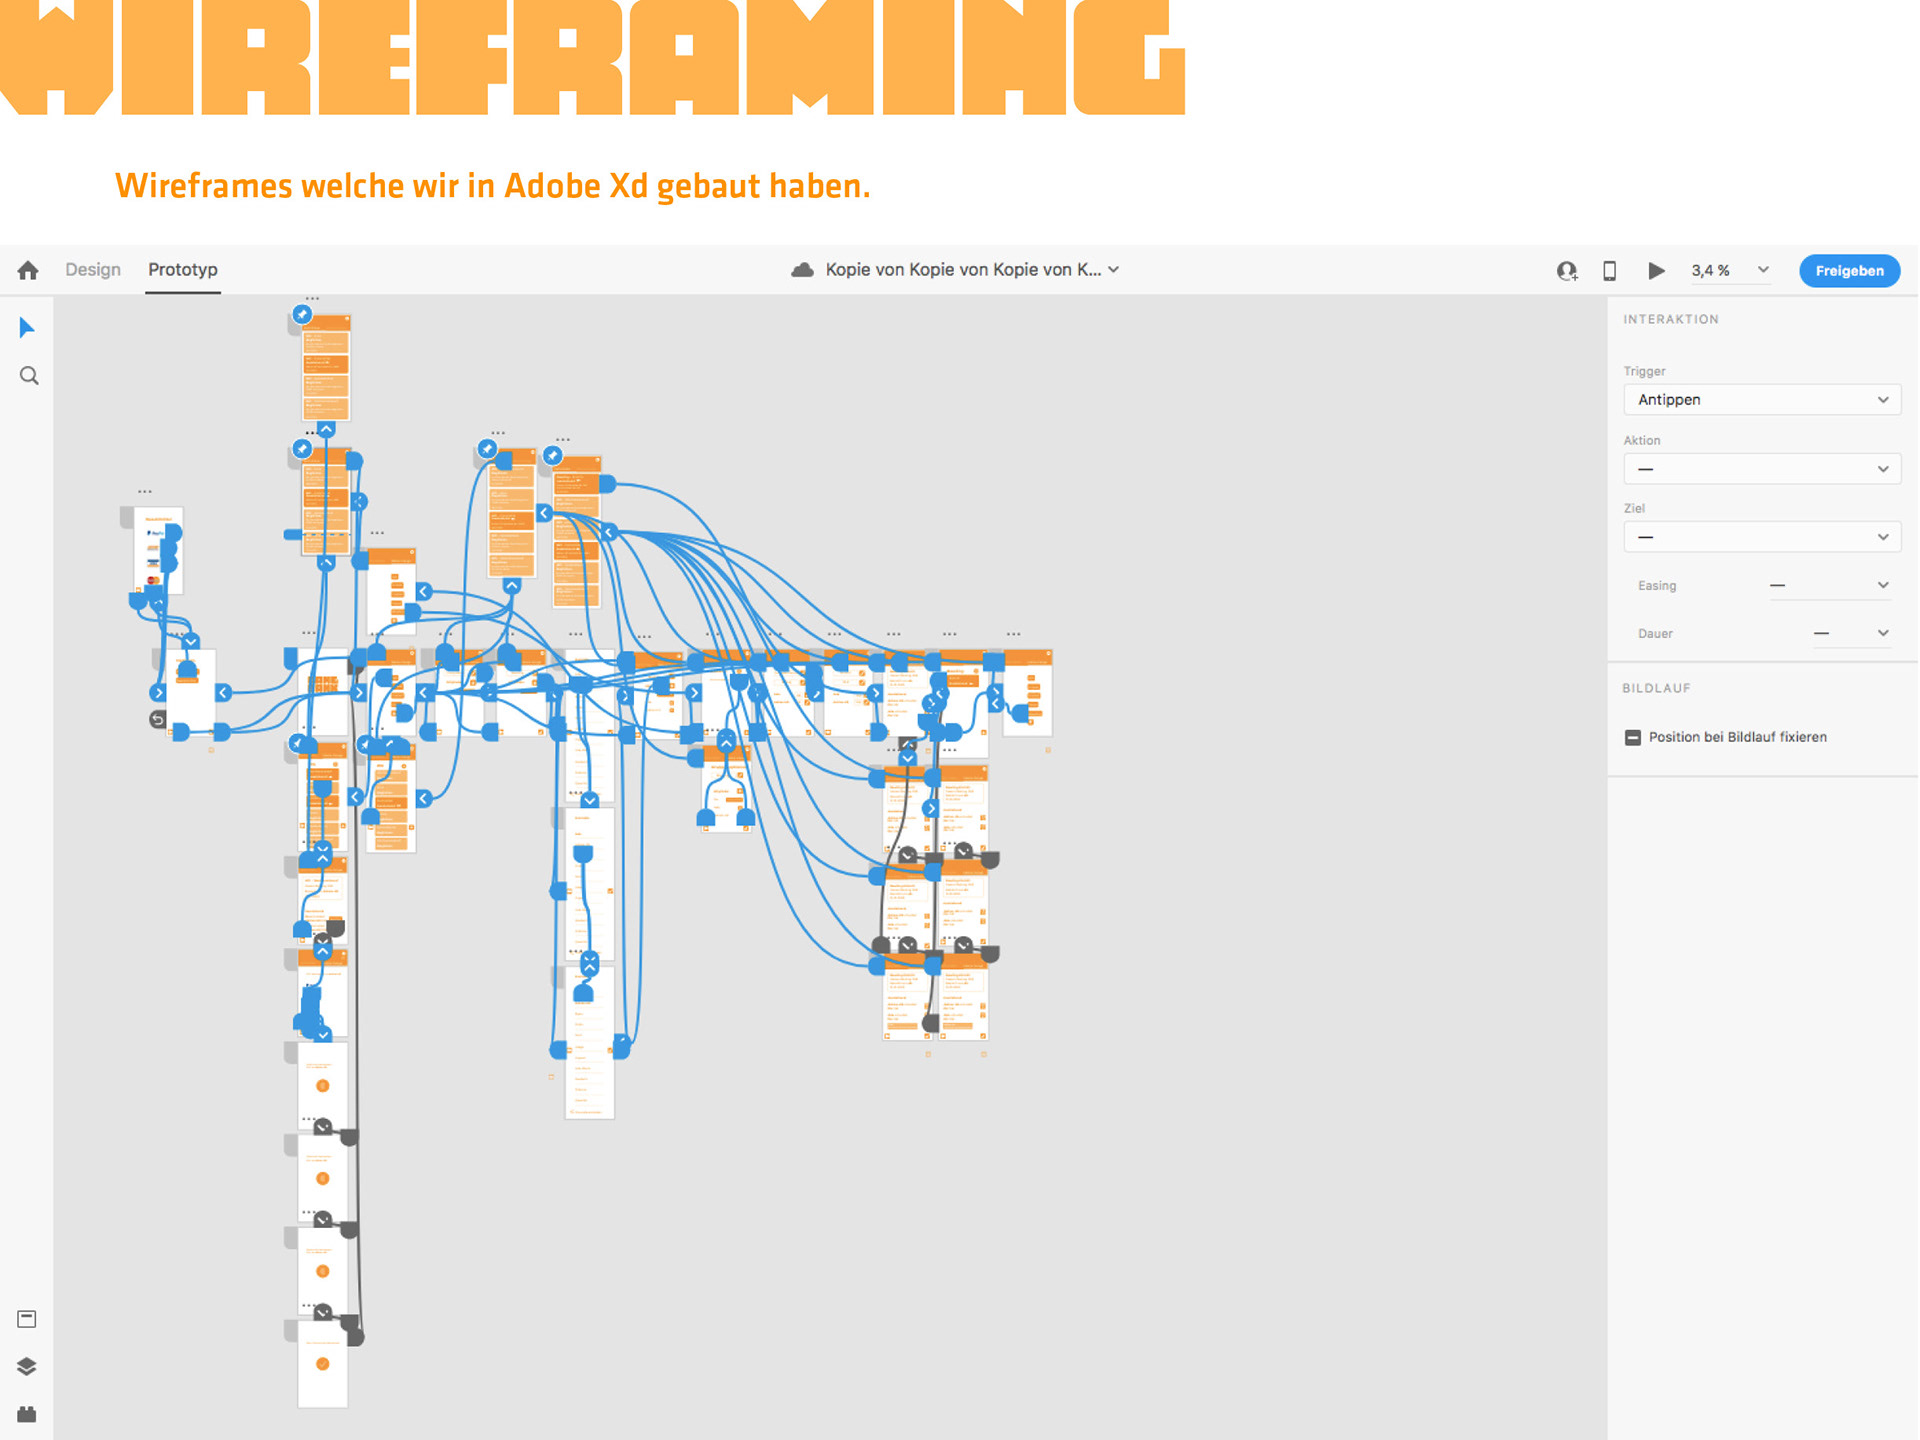Switch to the Design tab
The width and height of the screenshot is (1920, 1440).
tap(93, 270)
